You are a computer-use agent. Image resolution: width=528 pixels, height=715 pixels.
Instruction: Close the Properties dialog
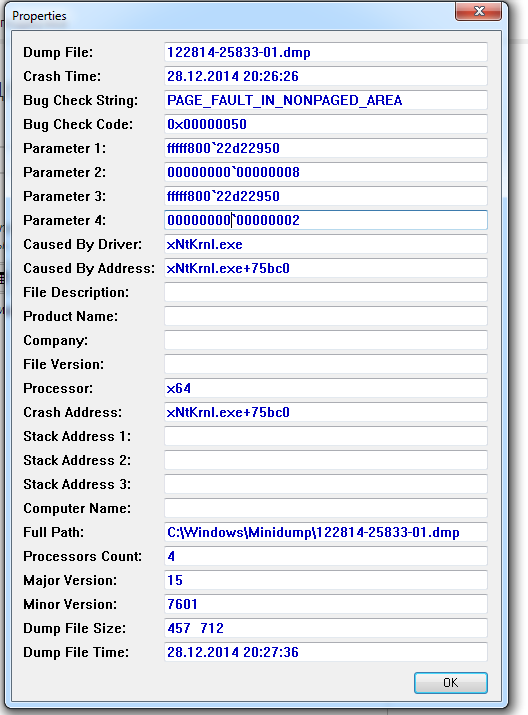(x=478, y=11)
